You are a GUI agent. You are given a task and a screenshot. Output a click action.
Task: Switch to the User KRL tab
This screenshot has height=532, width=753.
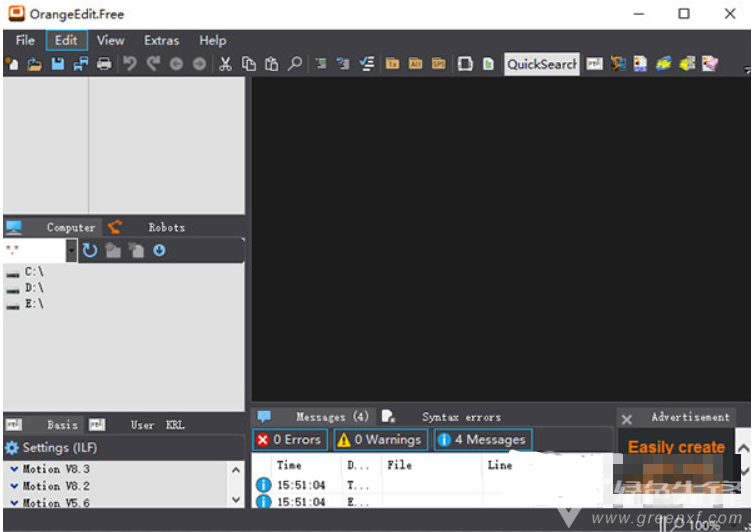coord(138,425)
